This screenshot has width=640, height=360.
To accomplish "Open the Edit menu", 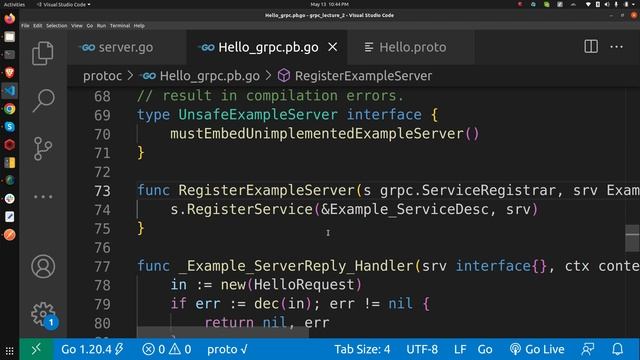I will (x=38, y=26).
